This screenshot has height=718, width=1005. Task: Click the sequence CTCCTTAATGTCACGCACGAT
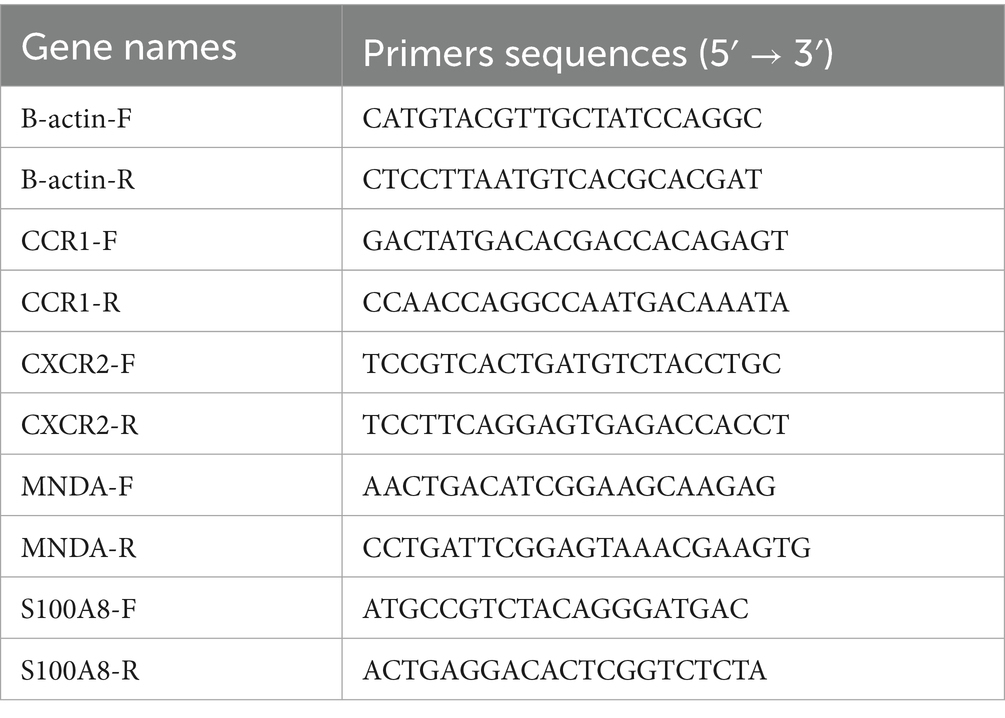[x=562, y=179]
